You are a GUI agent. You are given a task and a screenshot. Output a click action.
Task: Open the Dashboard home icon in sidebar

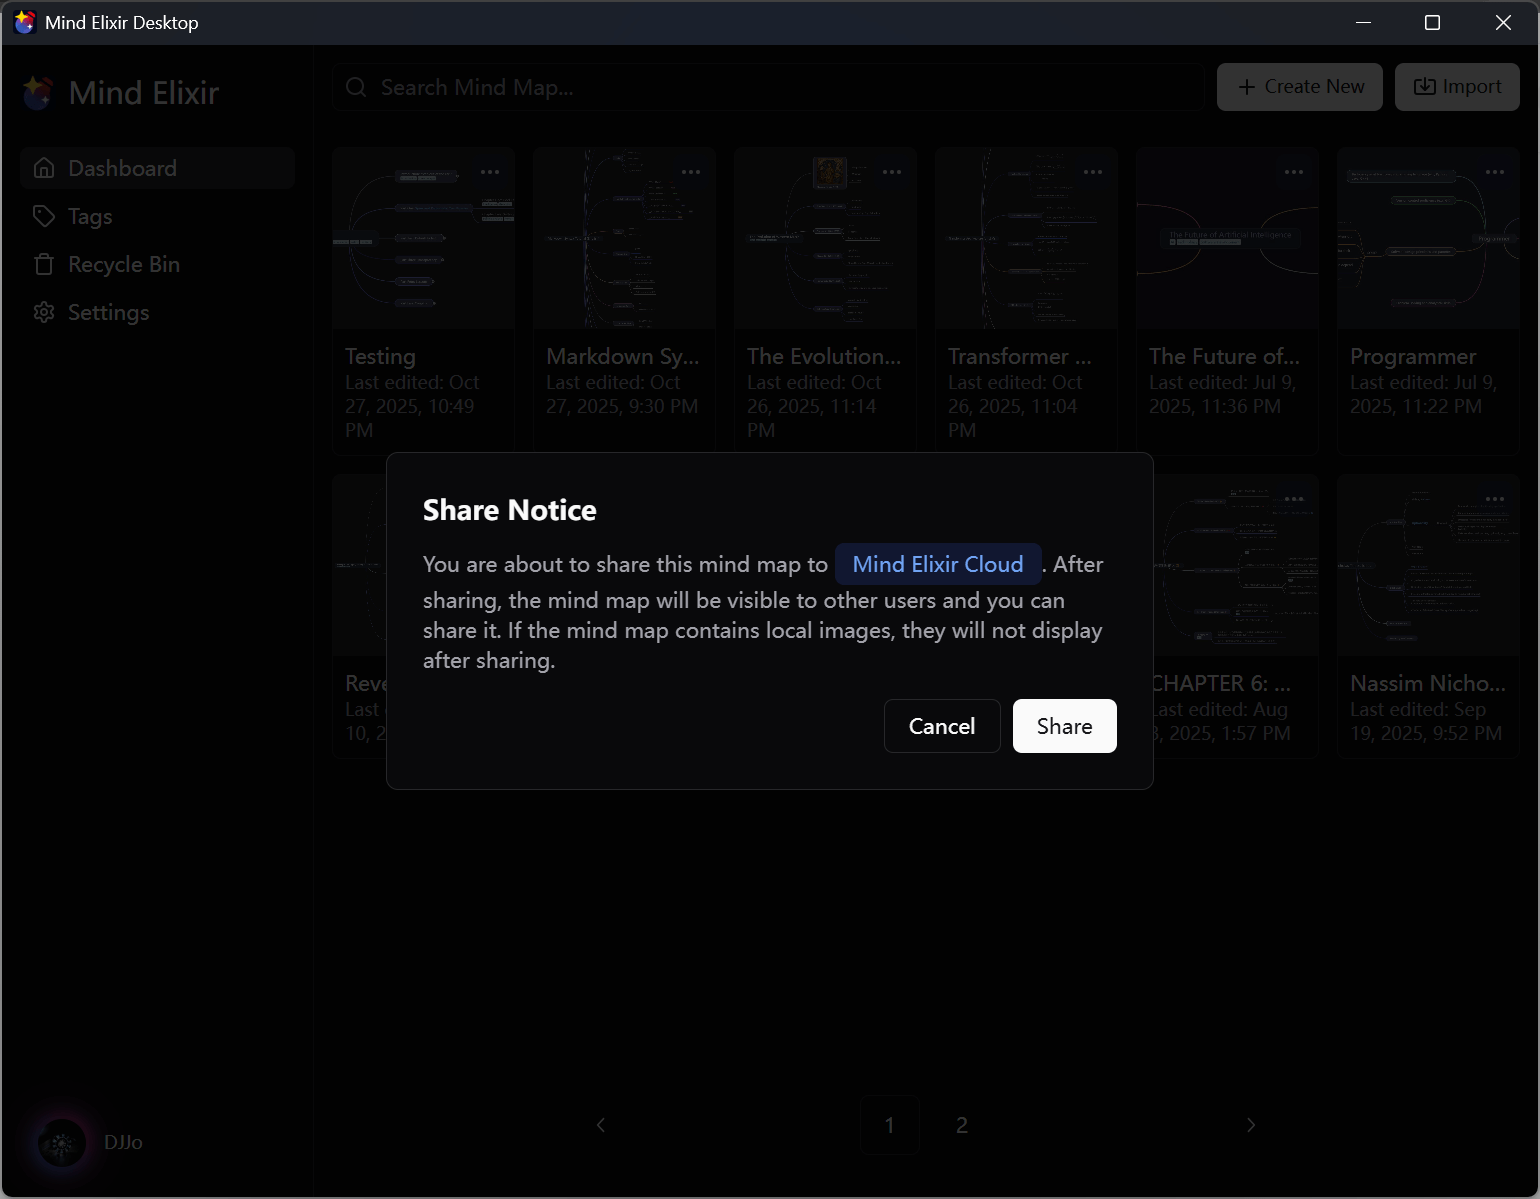click(44, 168)
